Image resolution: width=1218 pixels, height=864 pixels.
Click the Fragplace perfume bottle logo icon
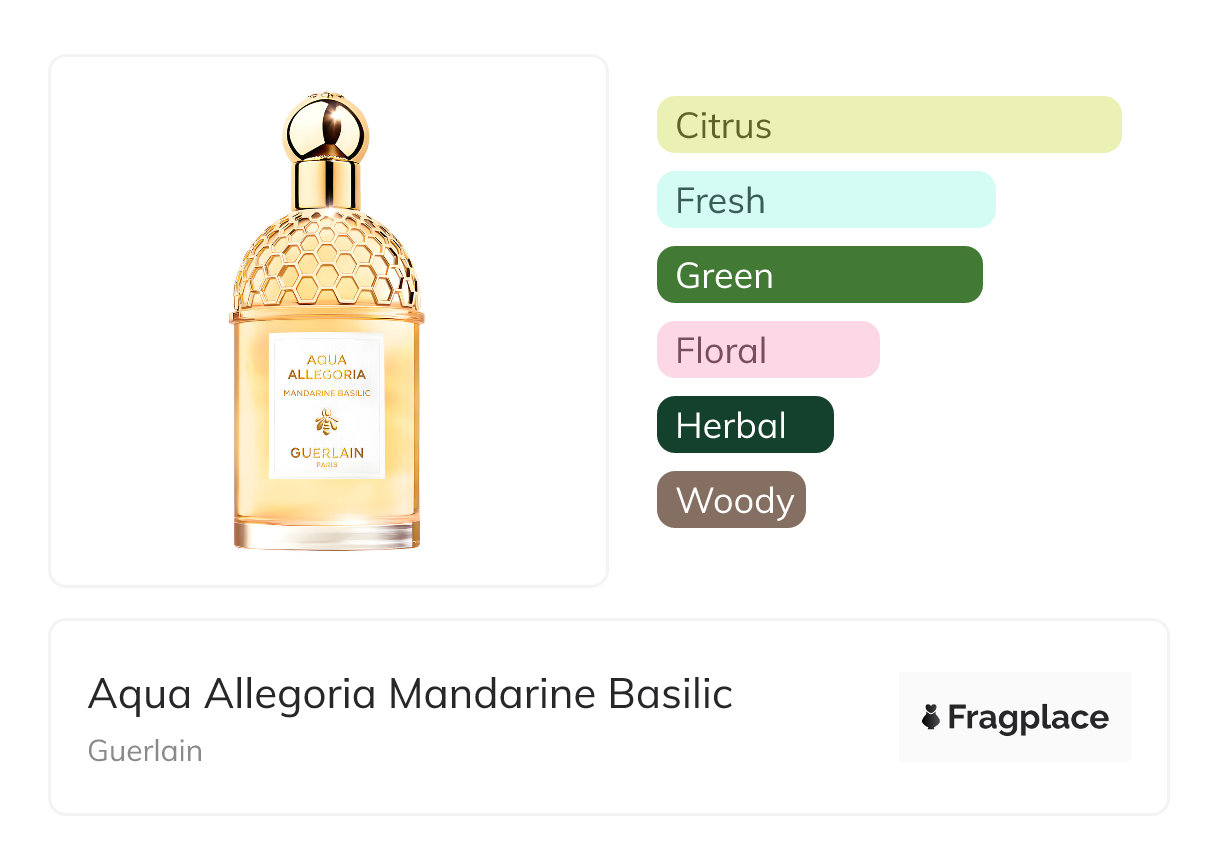[x=931, y=717]
